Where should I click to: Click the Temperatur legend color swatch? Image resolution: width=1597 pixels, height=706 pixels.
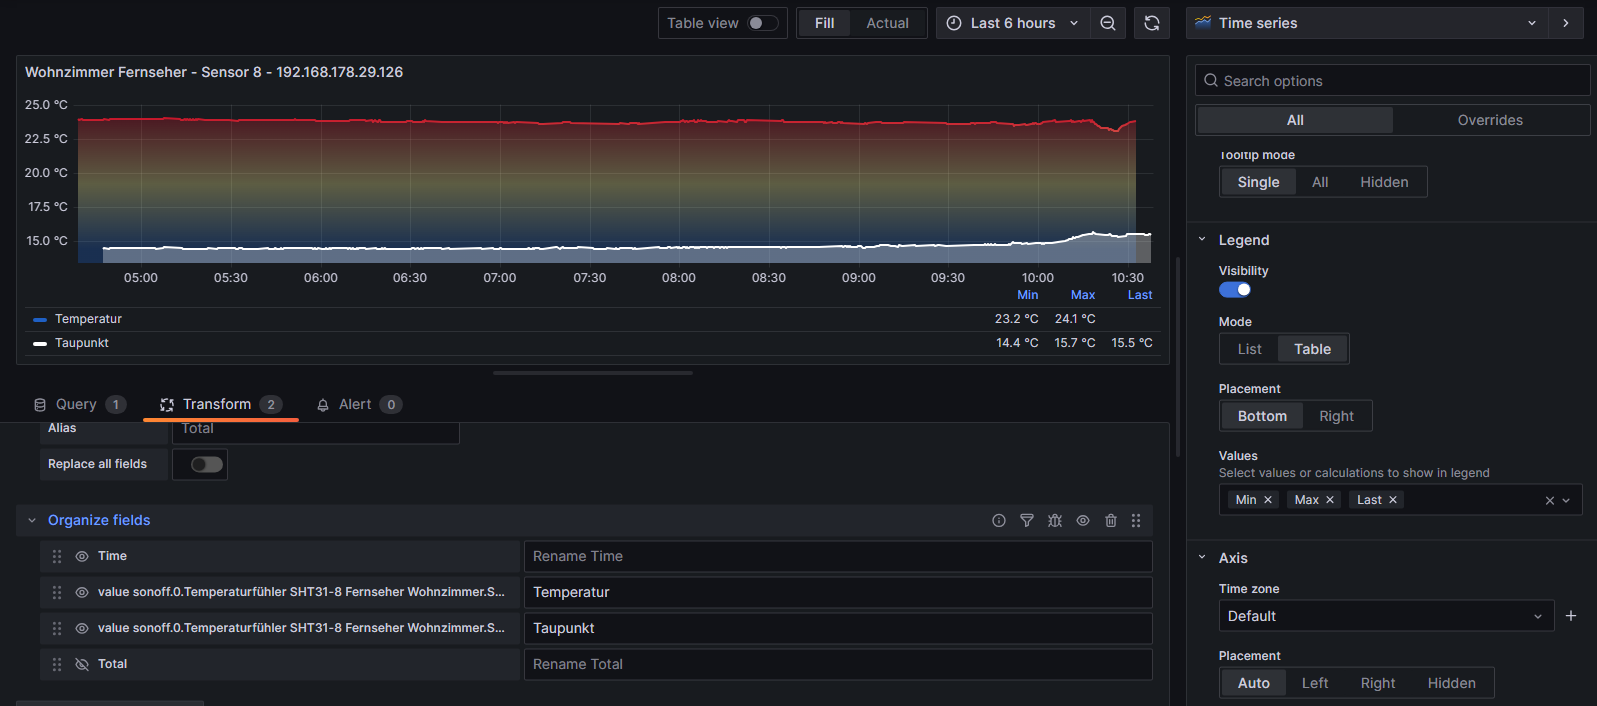pyautogui.click(x=40, y=319)
